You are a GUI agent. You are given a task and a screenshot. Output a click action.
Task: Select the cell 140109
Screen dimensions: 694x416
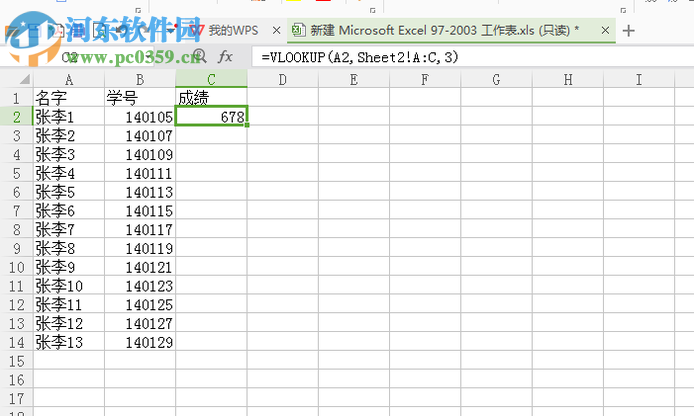140,154
